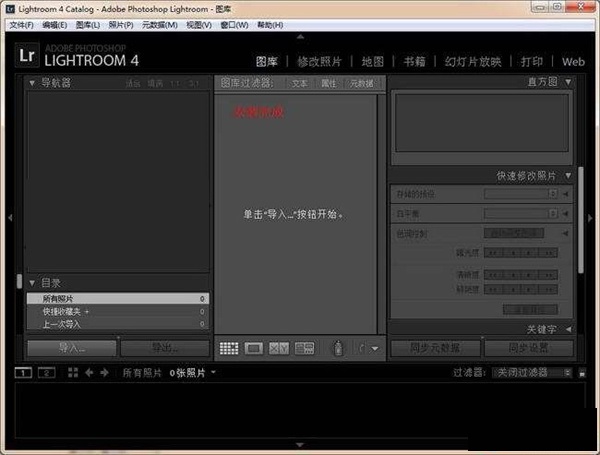Open the 打印 Print module
This screenshot has height=455, width=600.
pos(532,61)
